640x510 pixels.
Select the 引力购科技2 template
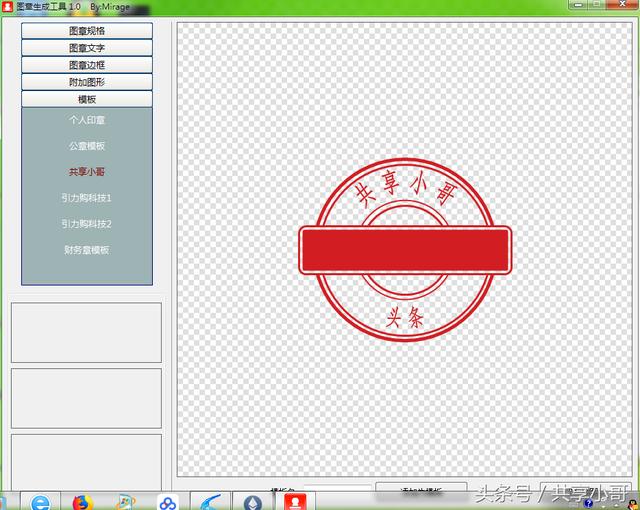(x=87, y=224)
